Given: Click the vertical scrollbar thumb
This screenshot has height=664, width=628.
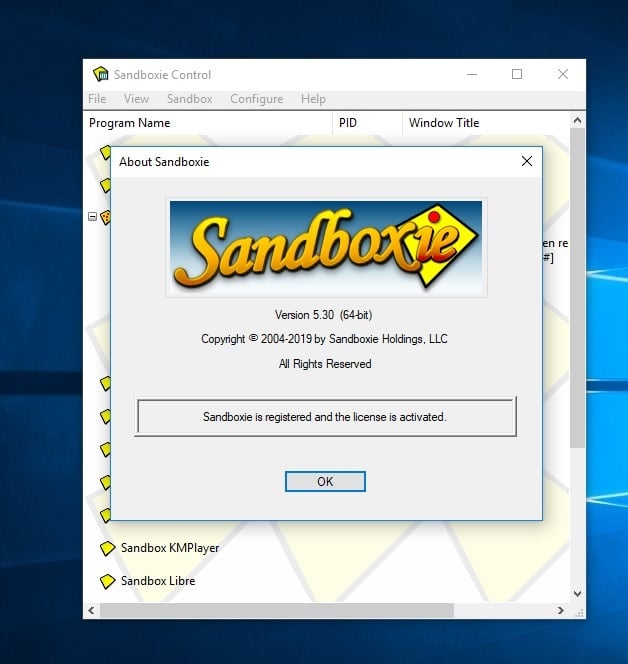Looking at the screenshot, I should pos(577,288).
